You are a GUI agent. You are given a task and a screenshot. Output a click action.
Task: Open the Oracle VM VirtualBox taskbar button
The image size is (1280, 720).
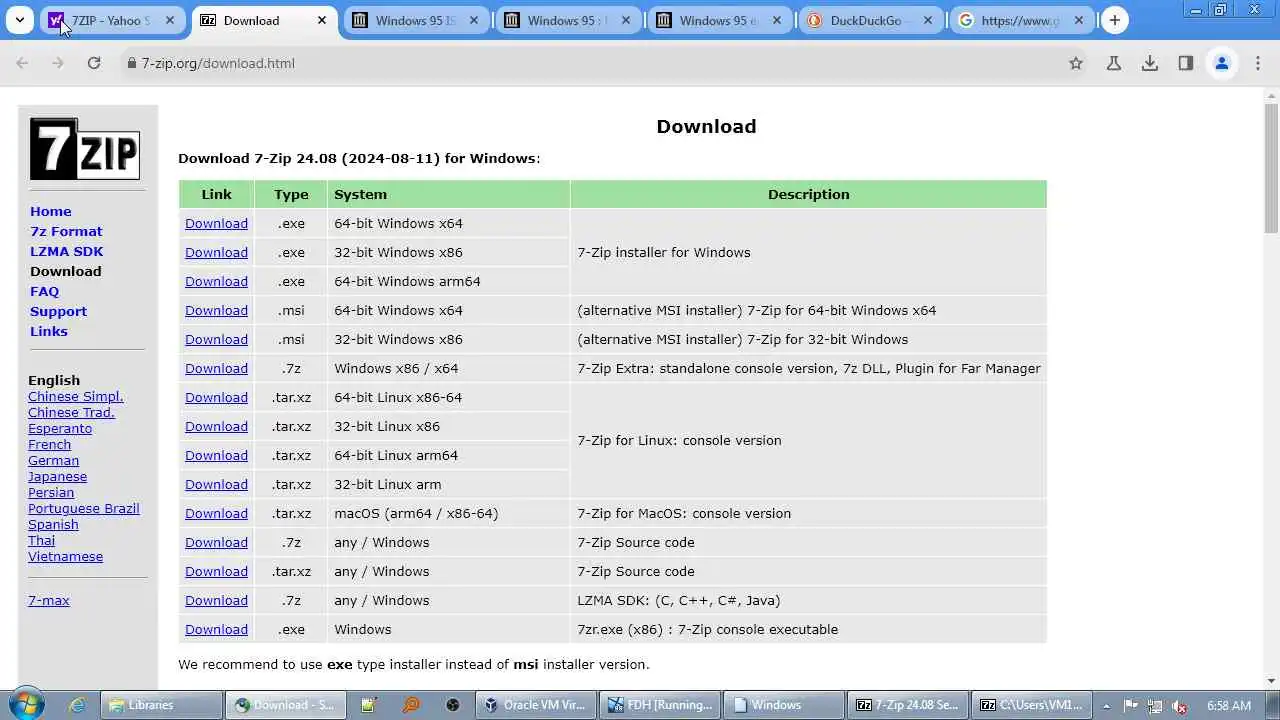click(x=535, y=705)
